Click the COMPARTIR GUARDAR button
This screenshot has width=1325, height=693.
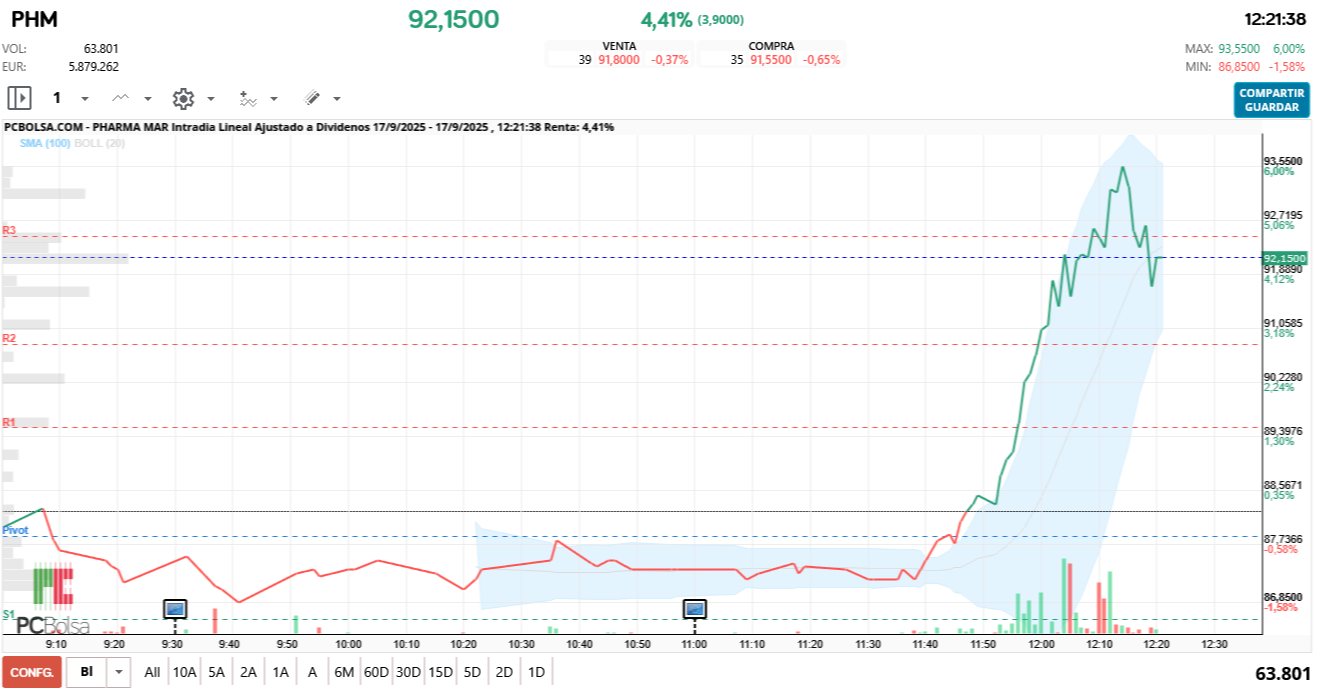[1271, 100]
